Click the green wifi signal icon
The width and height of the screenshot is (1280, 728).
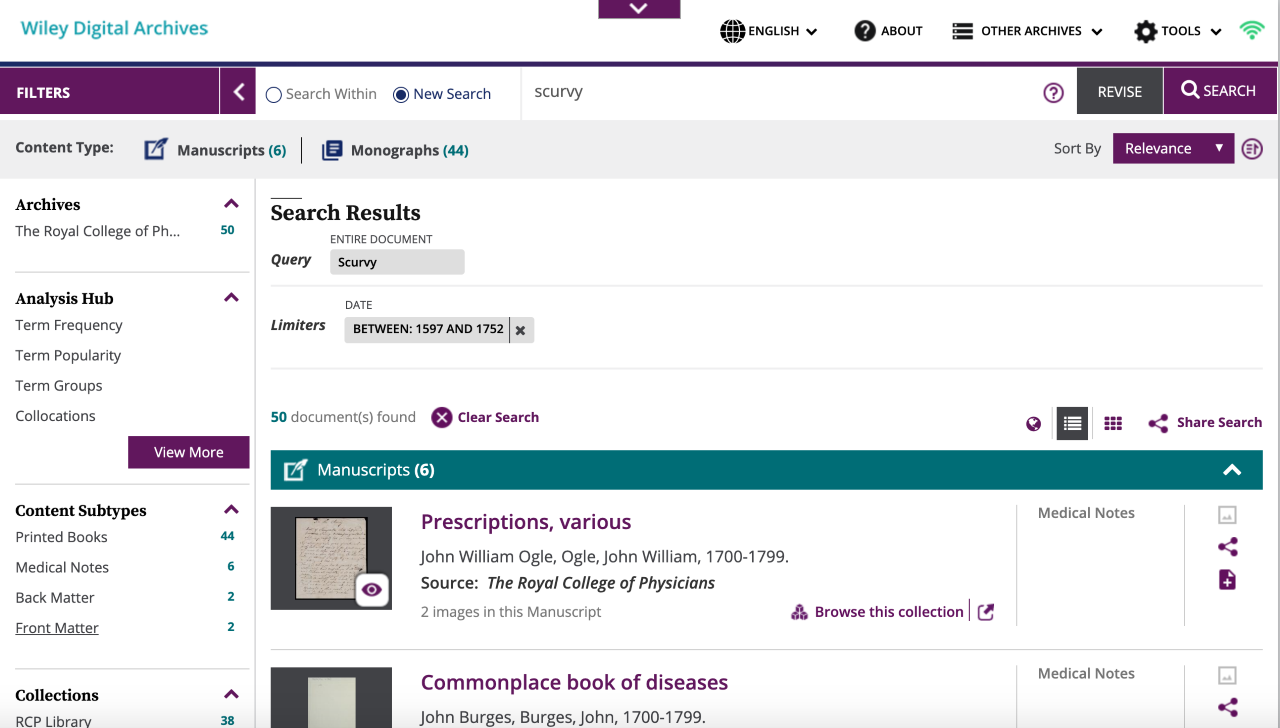click(1252, 30)
